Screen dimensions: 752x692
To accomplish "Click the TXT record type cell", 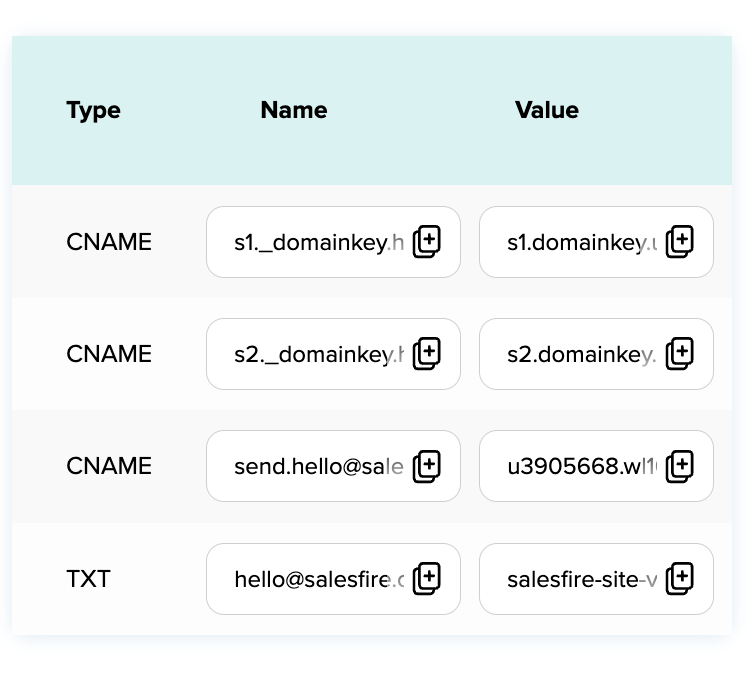I will point(88,579).
